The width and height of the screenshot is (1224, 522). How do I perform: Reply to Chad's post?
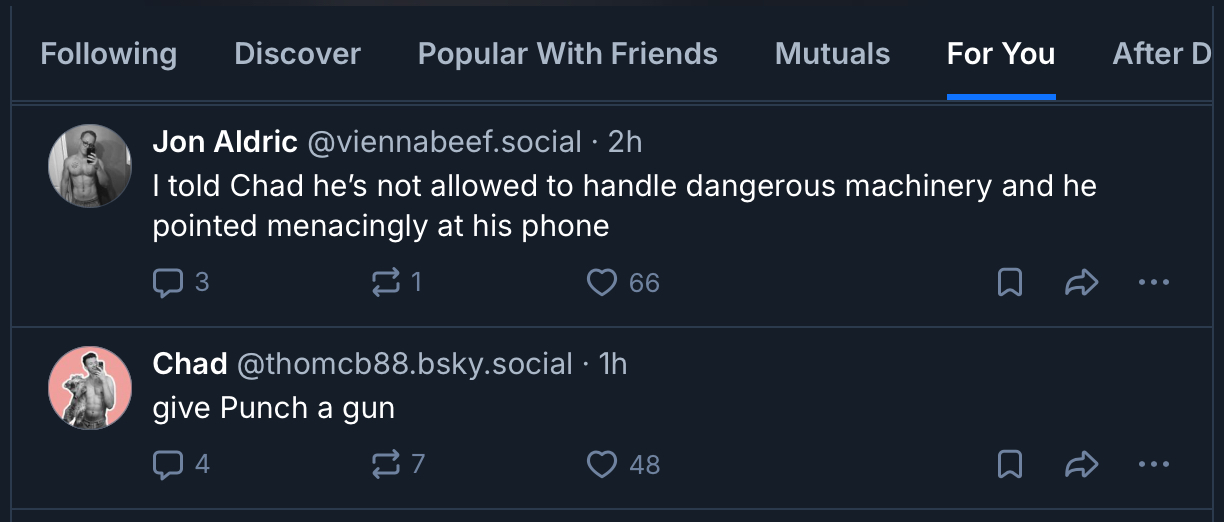point(166,464)
